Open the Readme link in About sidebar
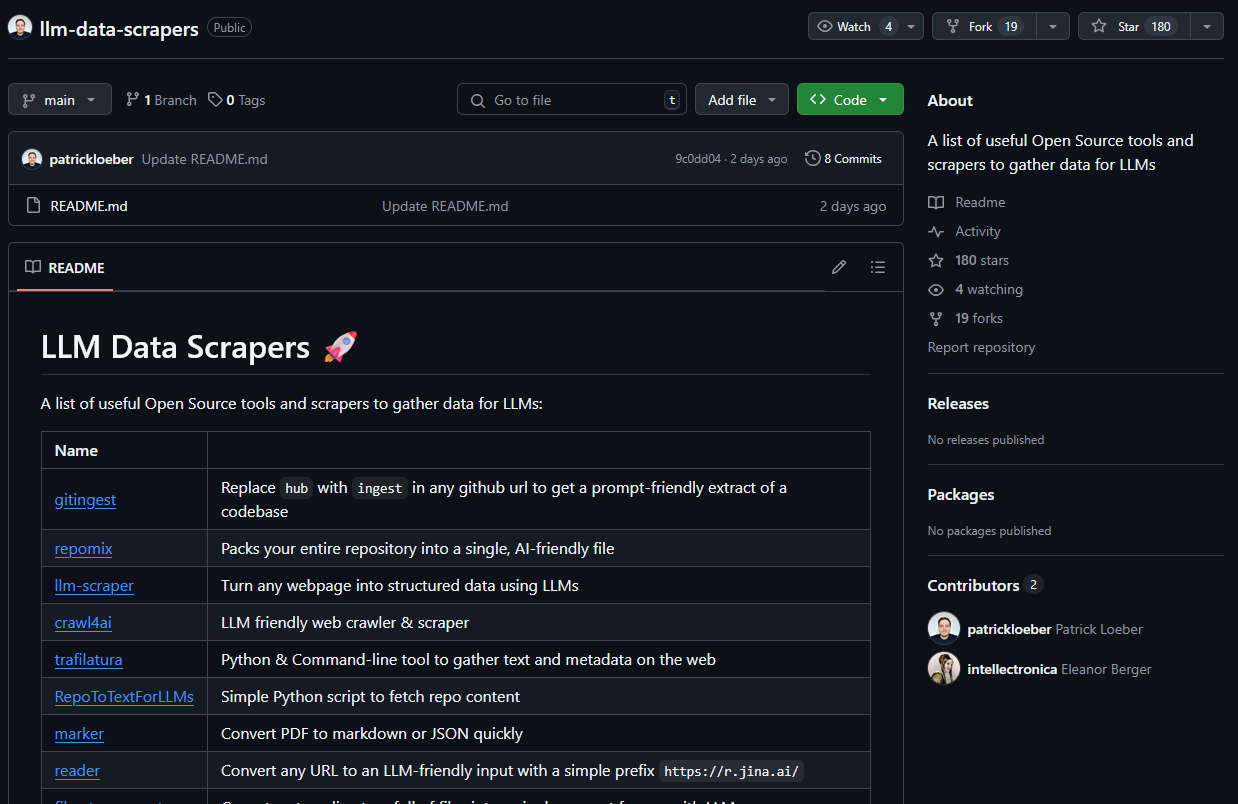Screen dimensions: 1238x804 coord(967,202)
